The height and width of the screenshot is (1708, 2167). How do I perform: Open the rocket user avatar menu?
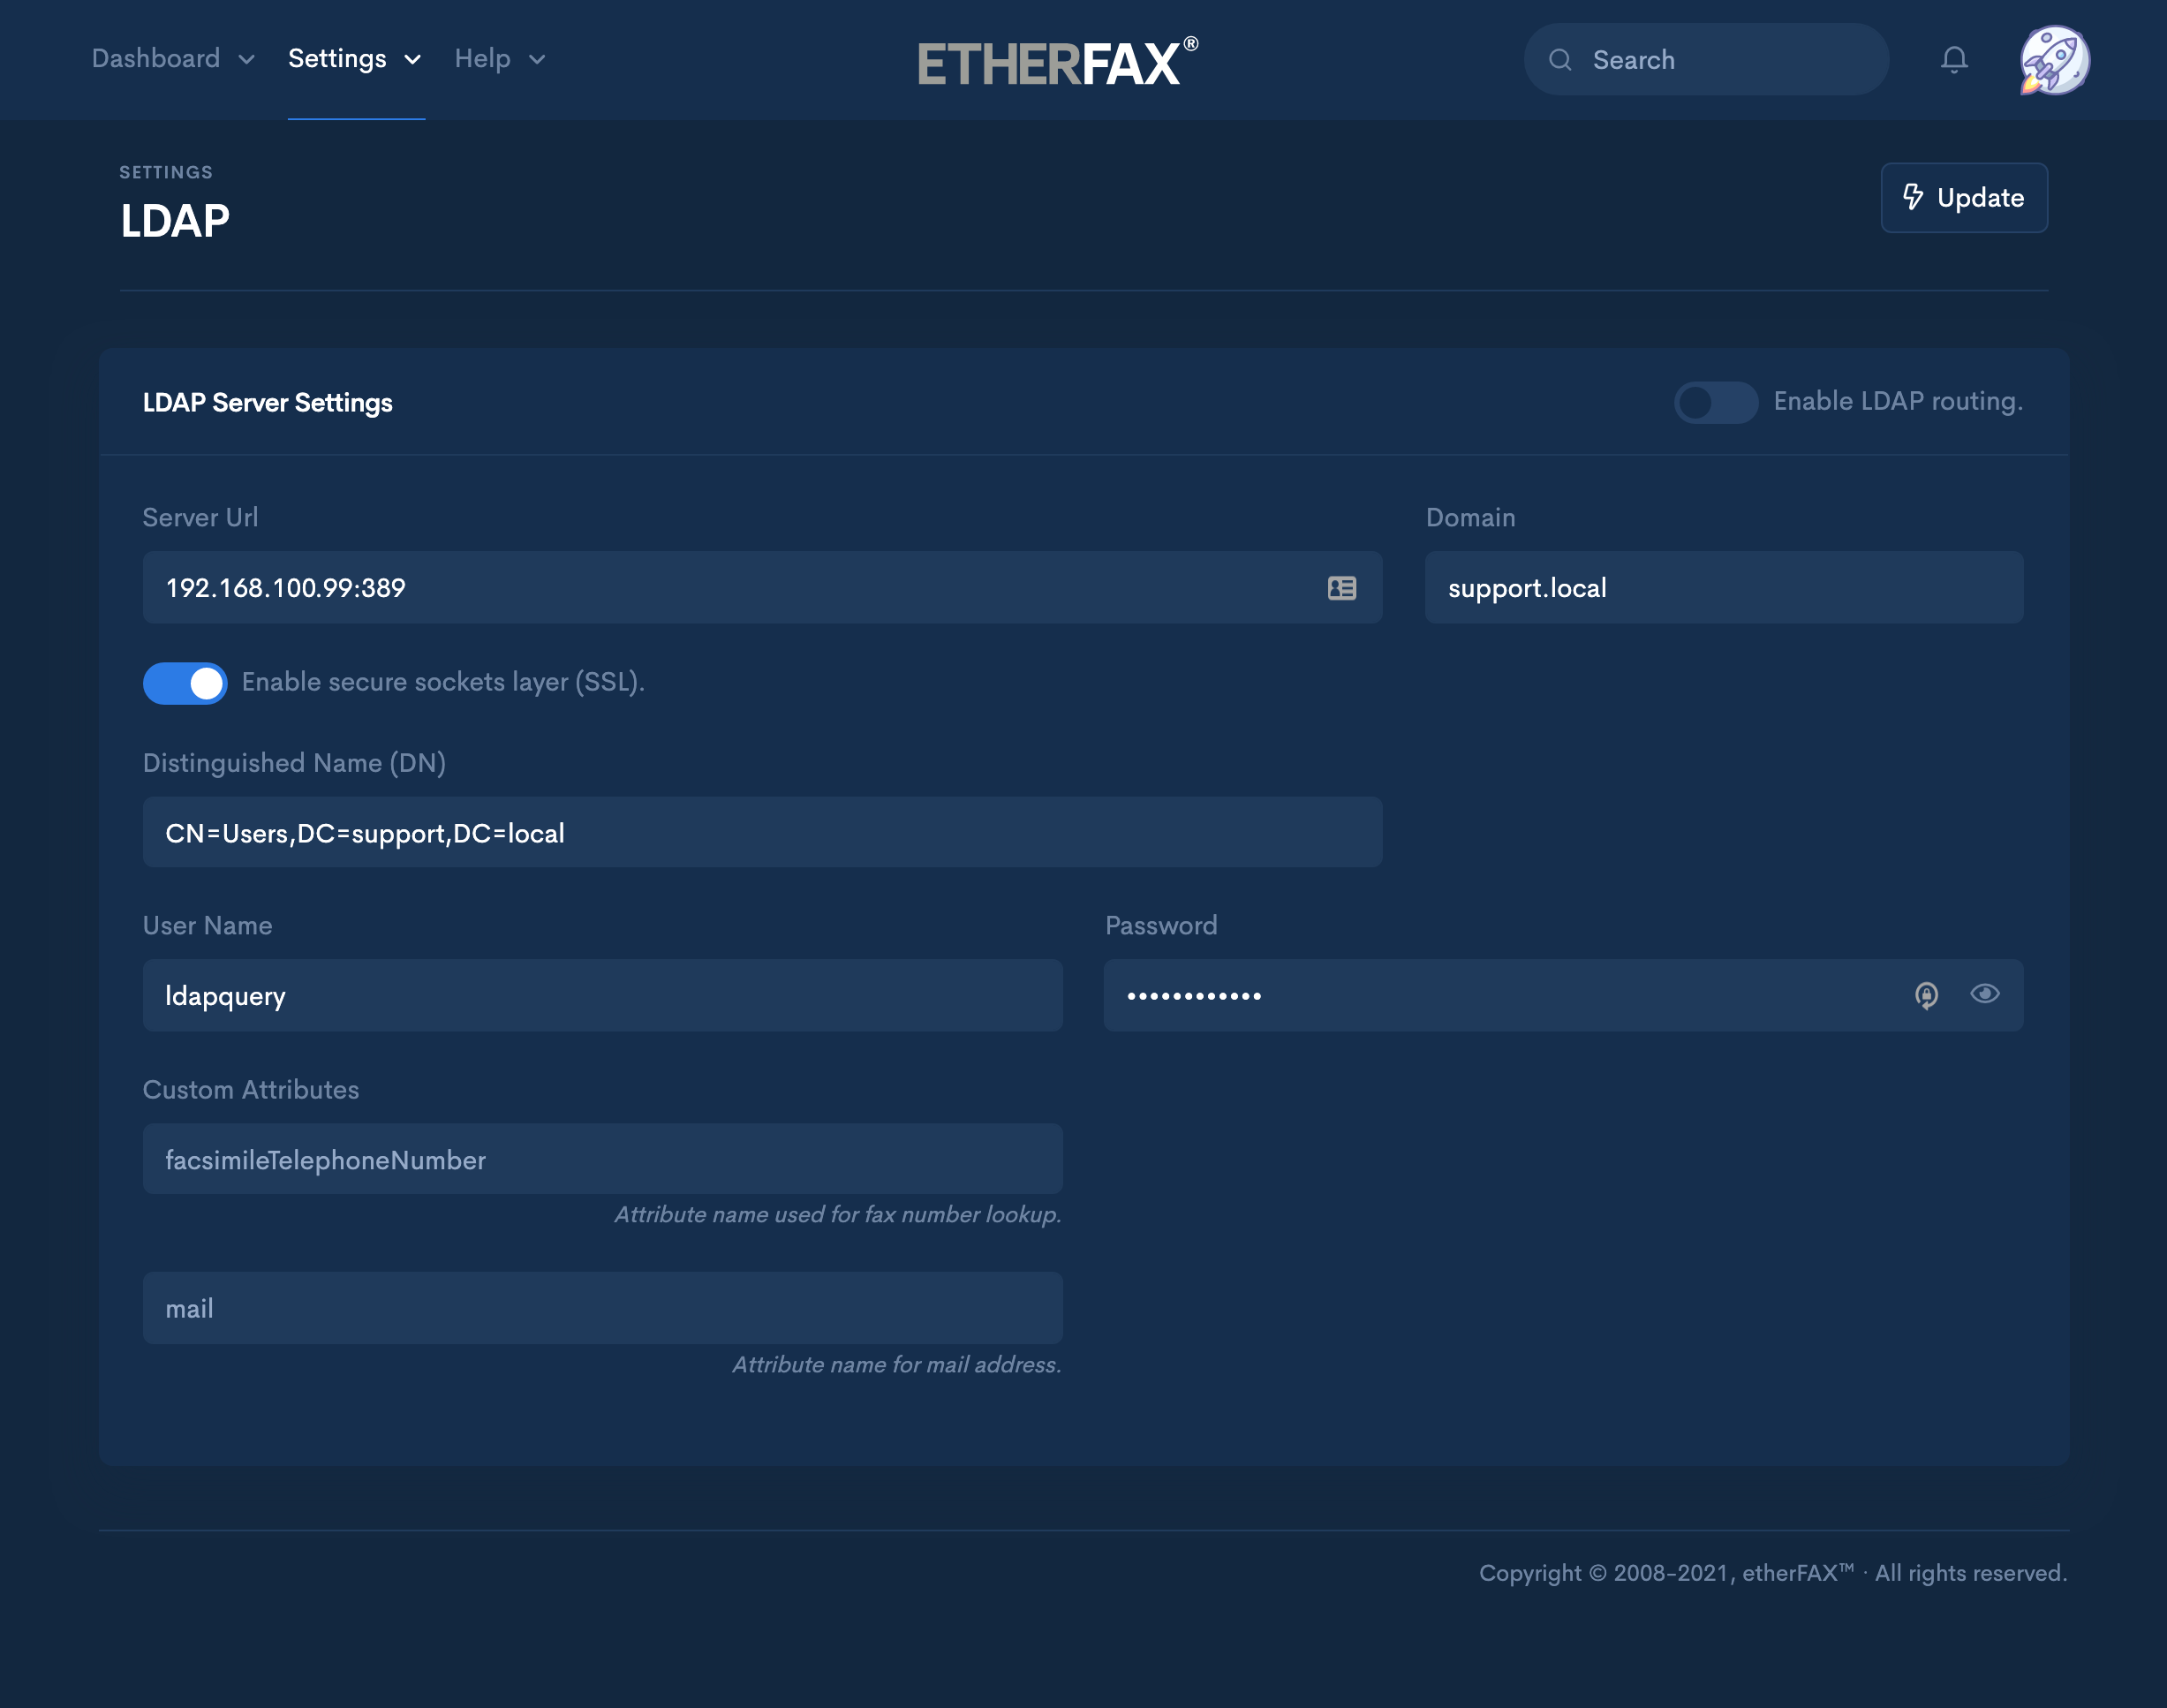[2054, 60]
